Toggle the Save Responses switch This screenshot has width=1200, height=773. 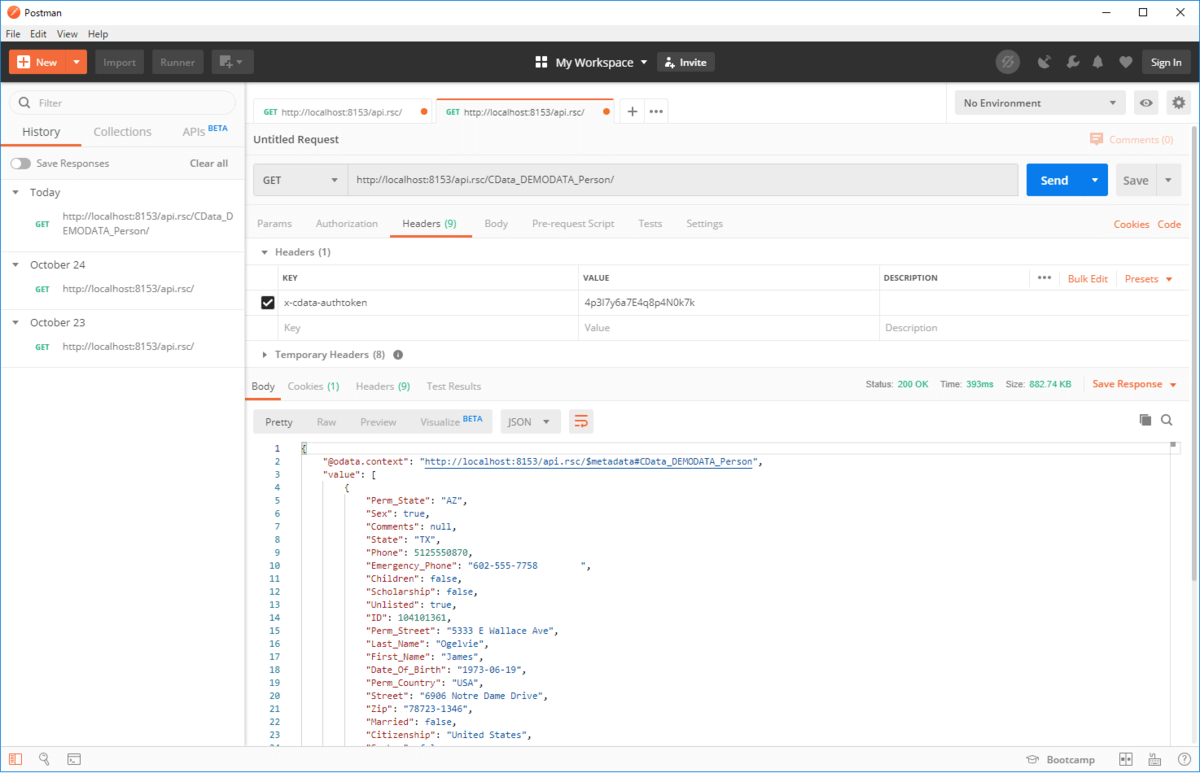pos(20,163)
